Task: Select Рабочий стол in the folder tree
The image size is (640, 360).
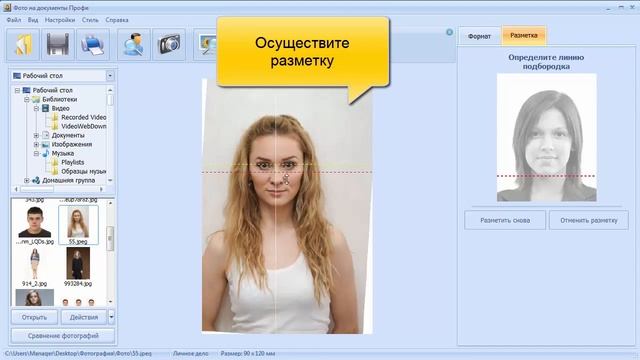Action: tap(53, 90)
